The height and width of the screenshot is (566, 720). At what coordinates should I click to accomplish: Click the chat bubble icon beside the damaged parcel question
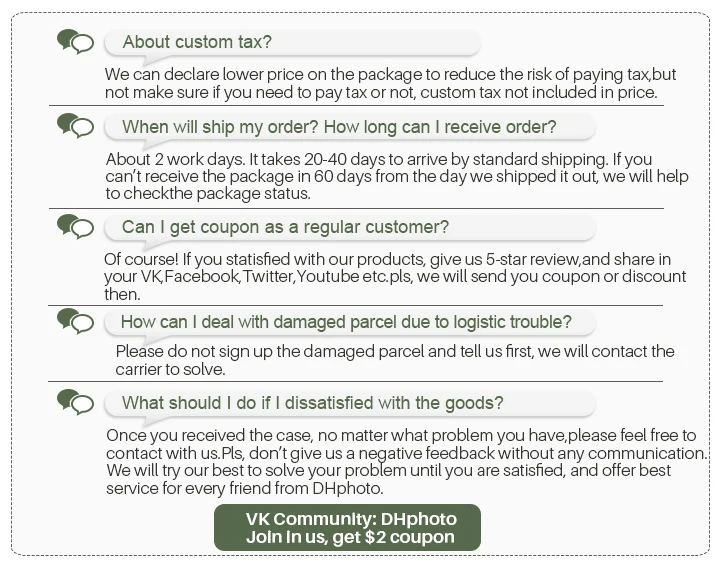point(75,321)
